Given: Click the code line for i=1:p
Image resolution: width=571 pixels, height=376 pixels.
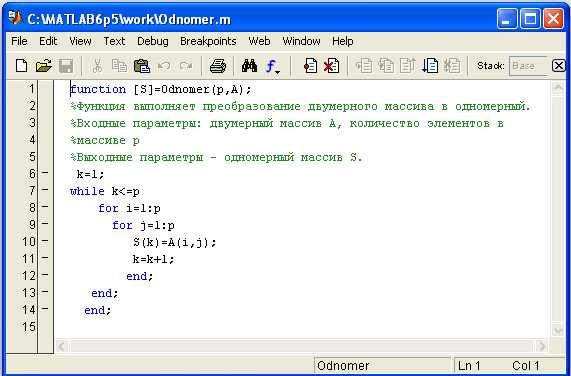Looking at the screenshot, I should [x=130, y=209].
